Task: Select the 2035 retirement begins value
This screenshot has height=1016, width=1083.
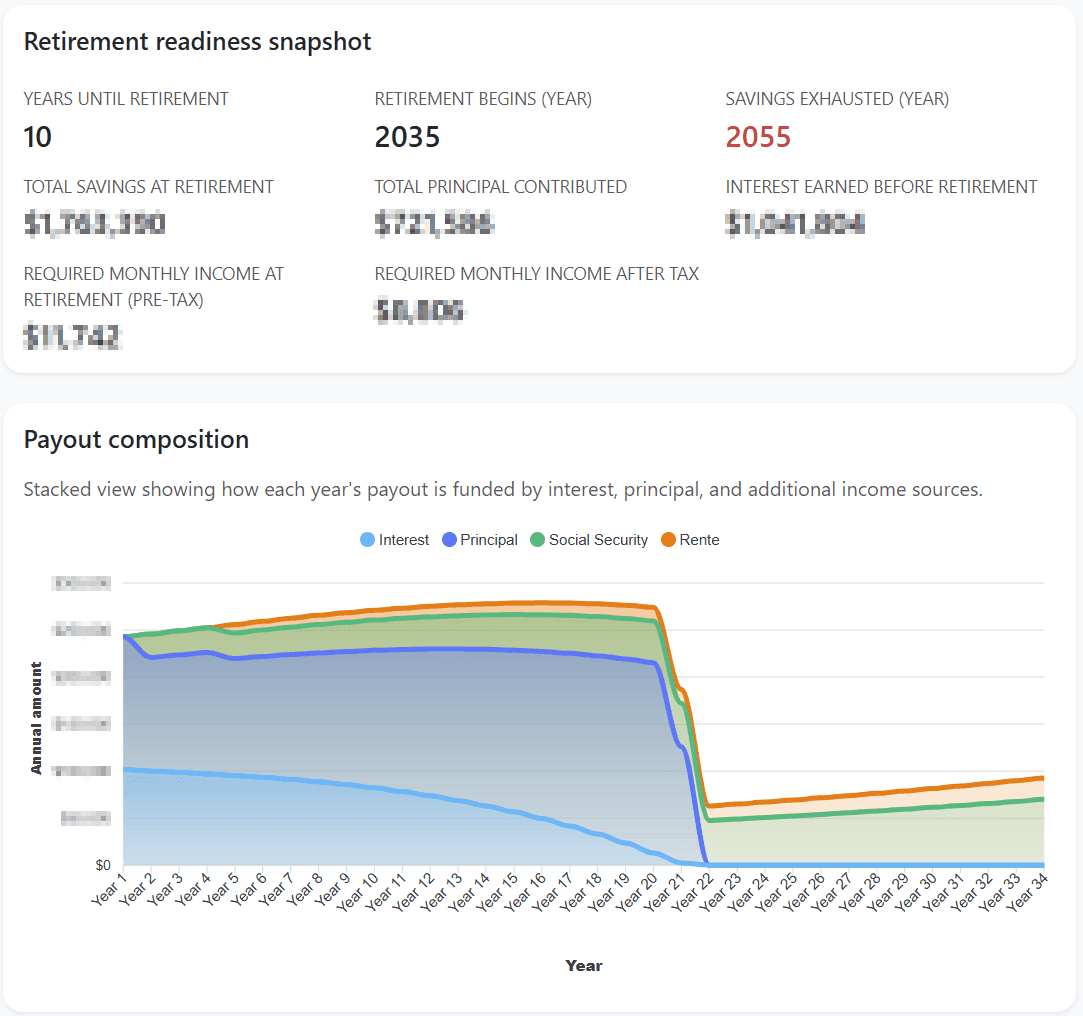Action: 407,137
